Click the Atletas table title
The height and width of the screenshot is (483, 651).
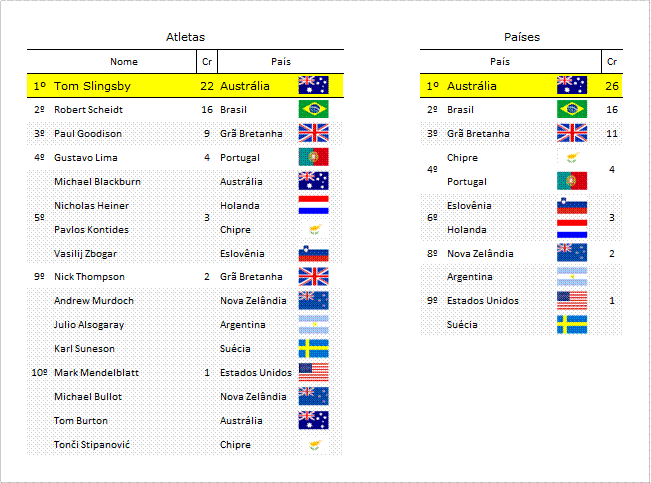[185, 37]
